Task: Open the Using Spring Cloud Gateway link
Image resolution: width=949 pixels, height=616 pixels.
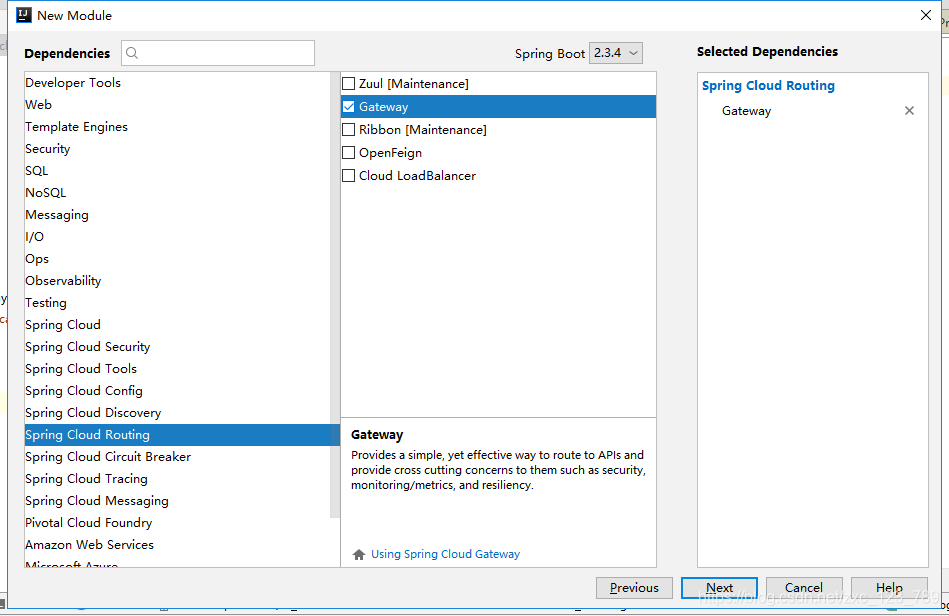Action: pyautogui.click(x=445, y=554)
